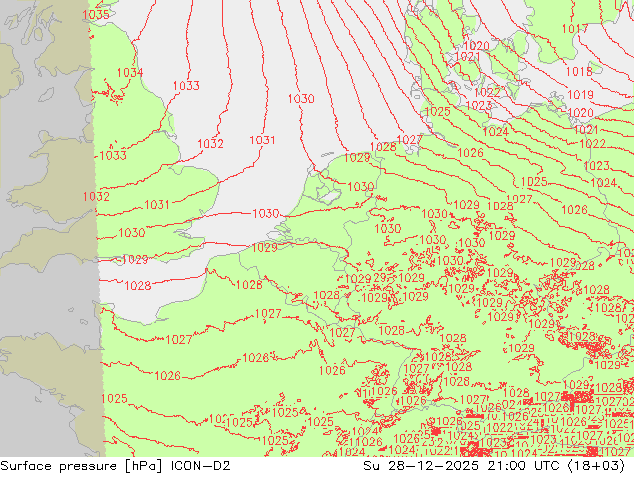Click the "21:00 UTC" time text
Screen dimensions: 634x490
523,466
